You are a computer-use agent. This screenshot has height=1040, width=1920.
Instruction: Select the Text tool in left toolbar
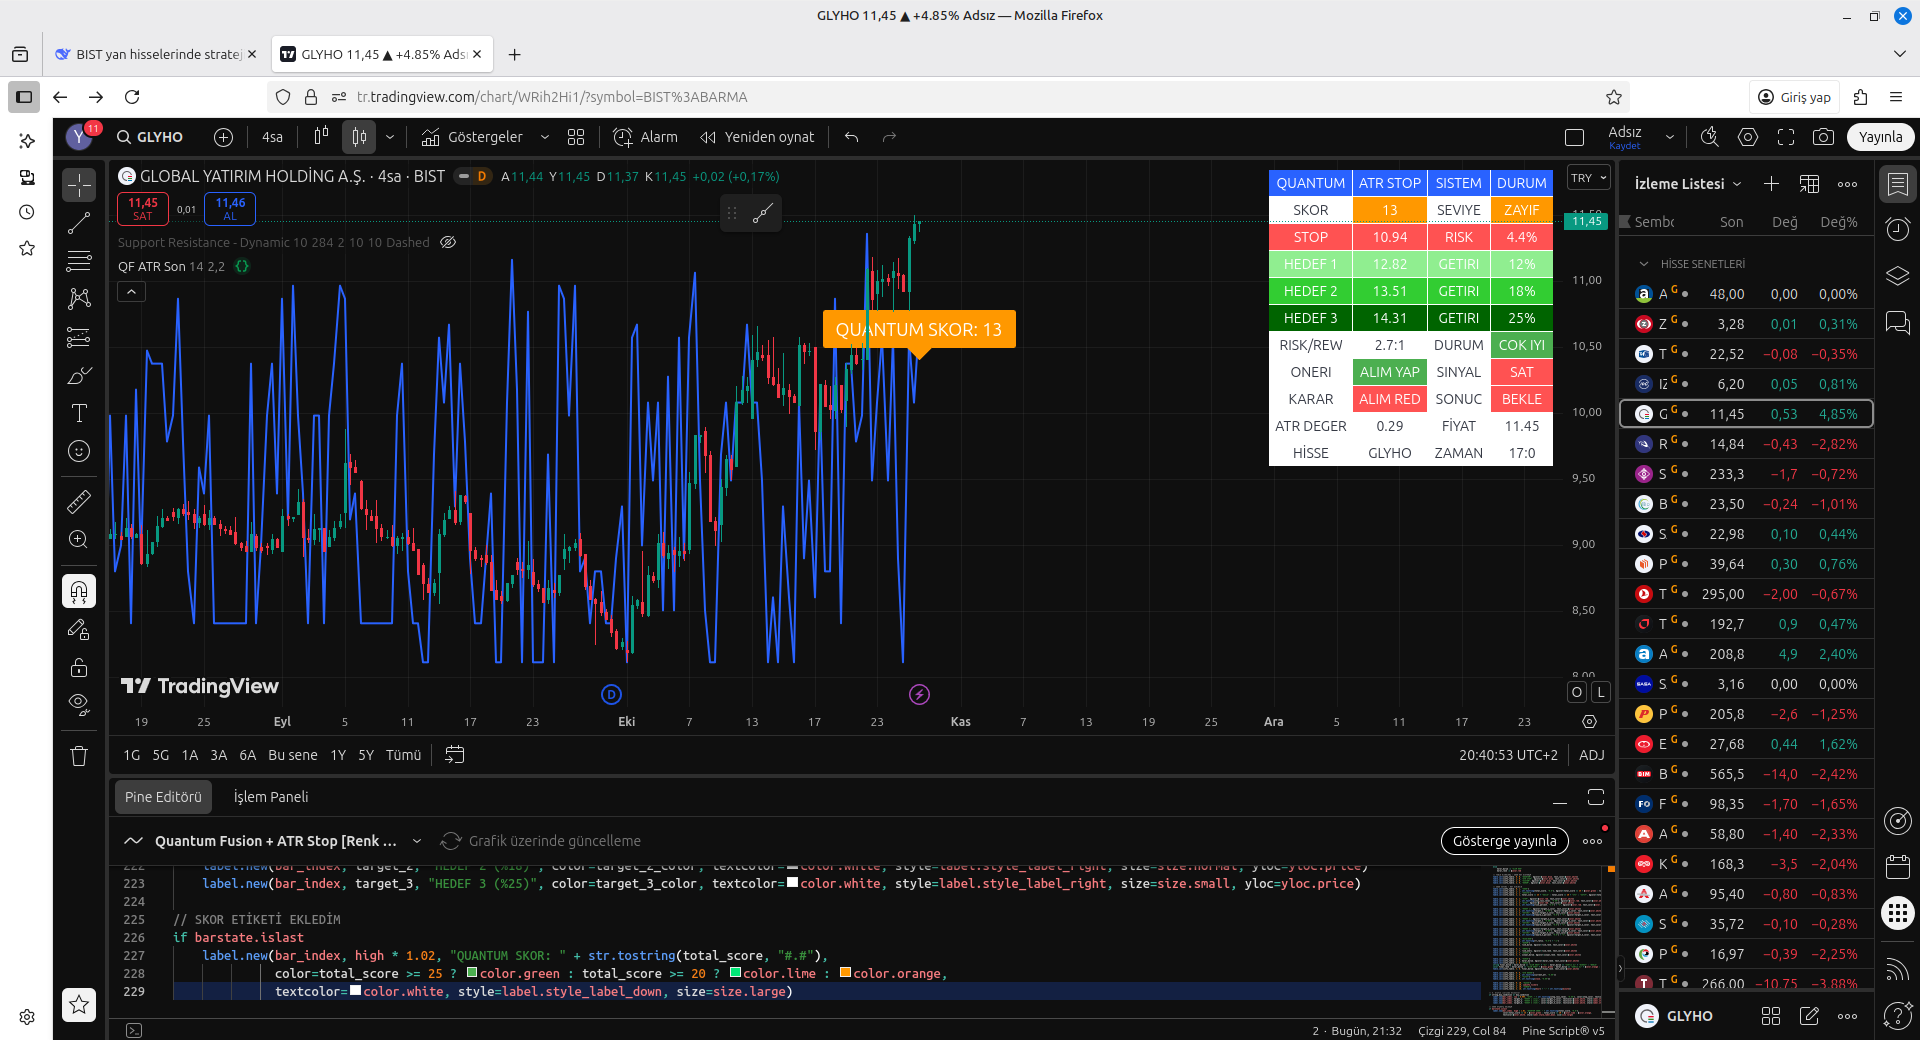(x=79, y=413)
